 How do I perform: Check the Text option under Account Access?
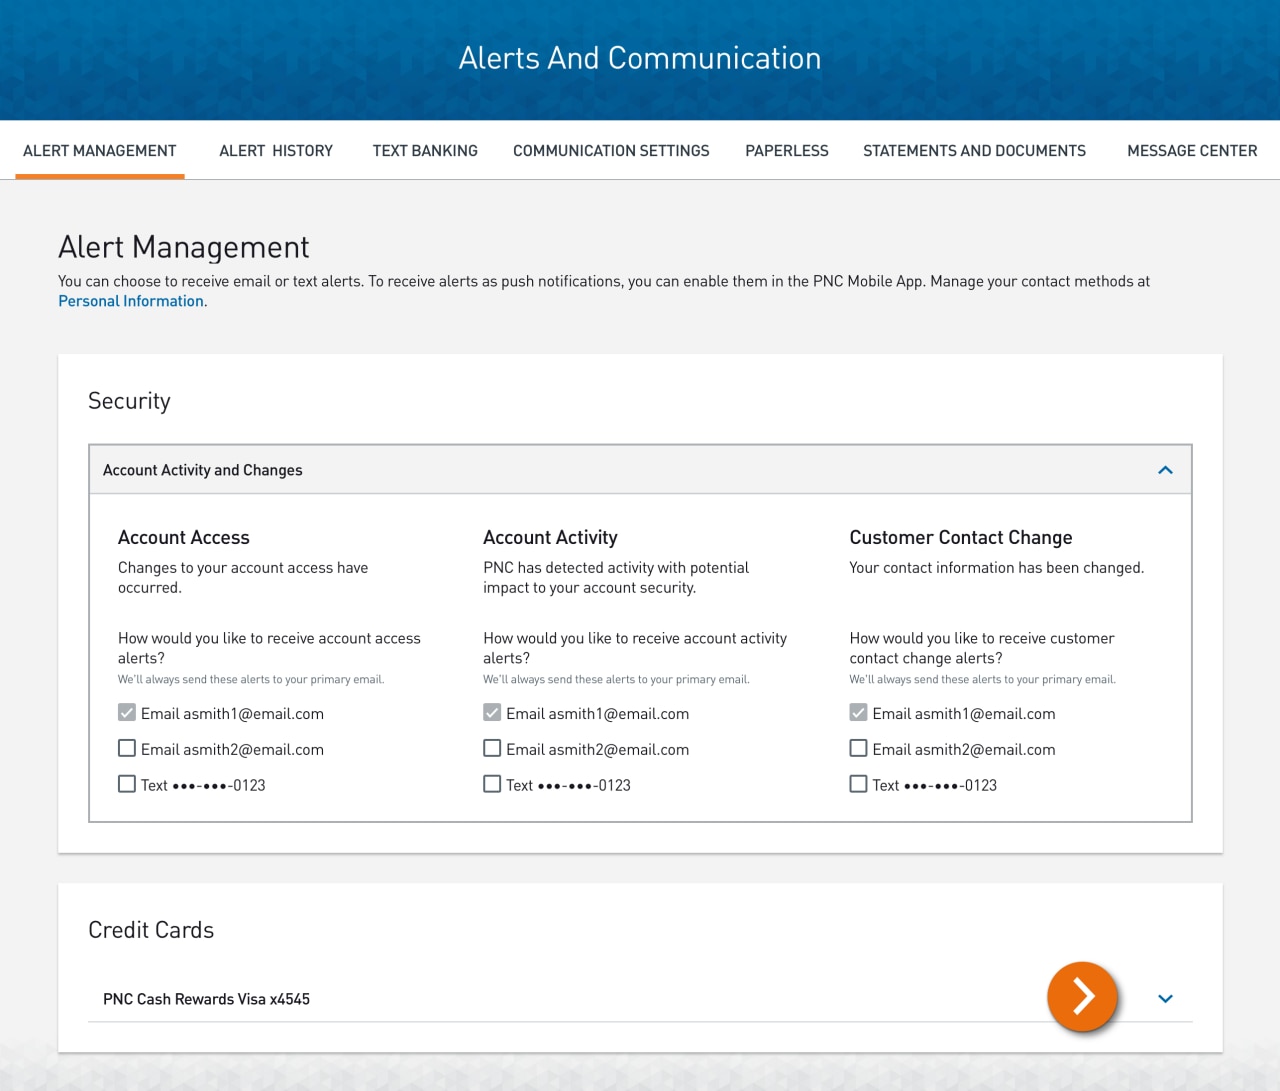pyautogui.click(x=126, y=783)
